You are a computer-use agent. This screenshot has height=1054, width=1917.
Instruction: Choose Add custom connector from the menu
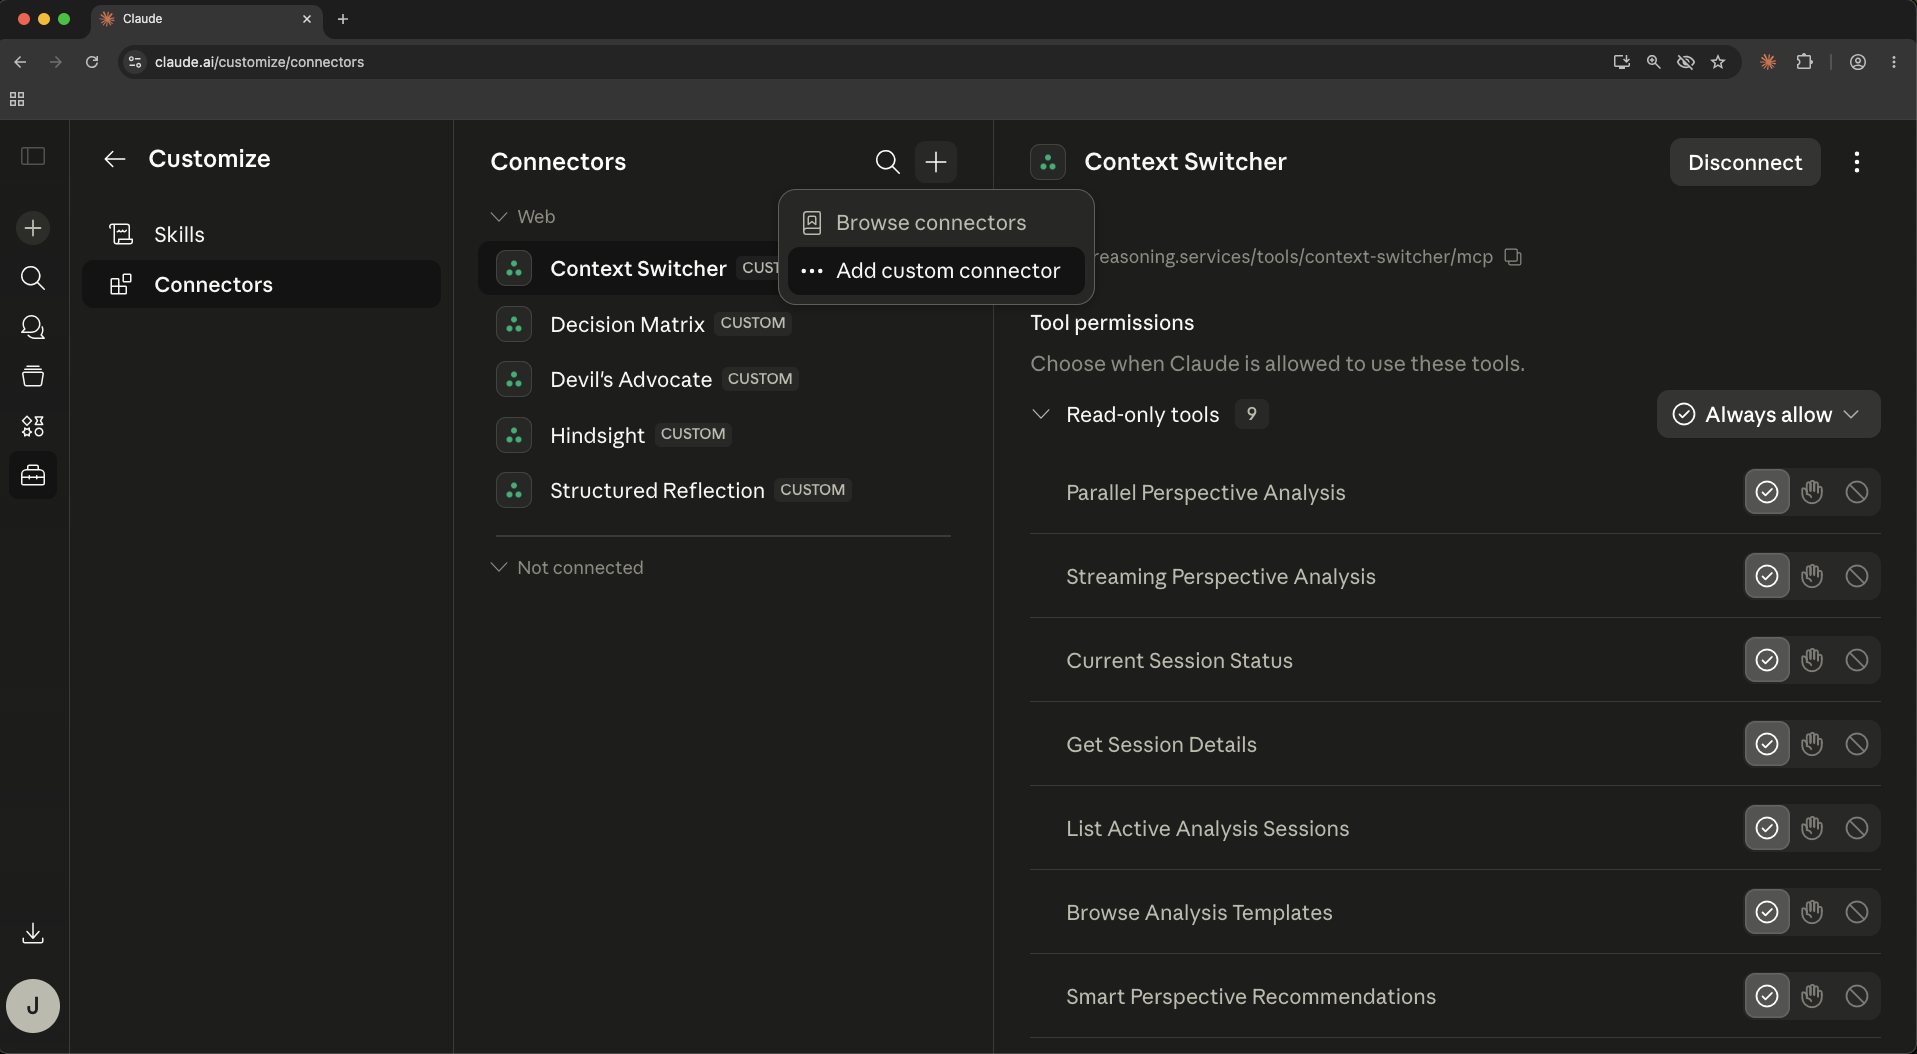click(936, 271)
